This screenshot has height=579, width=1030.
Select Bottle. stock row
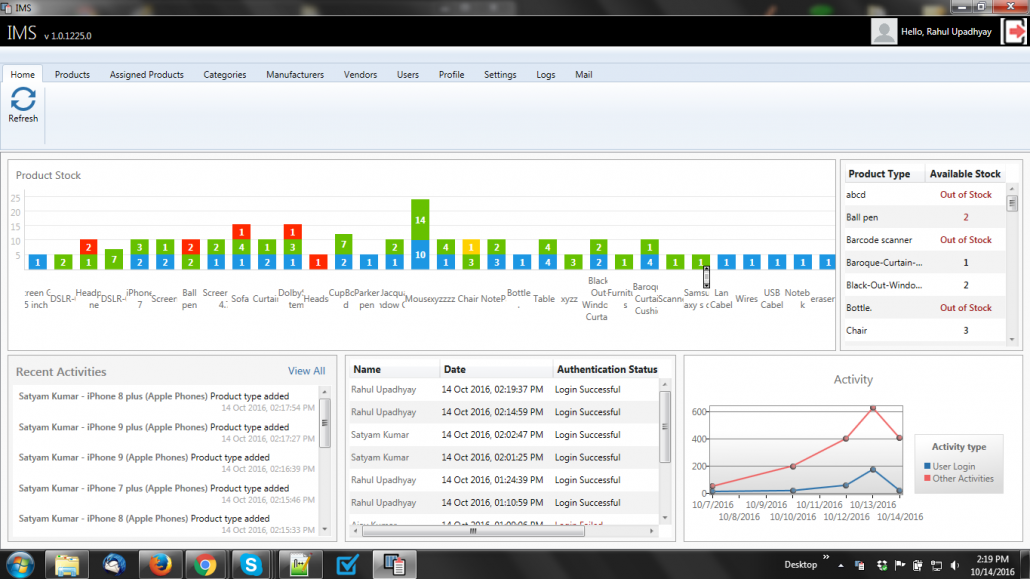924,308
